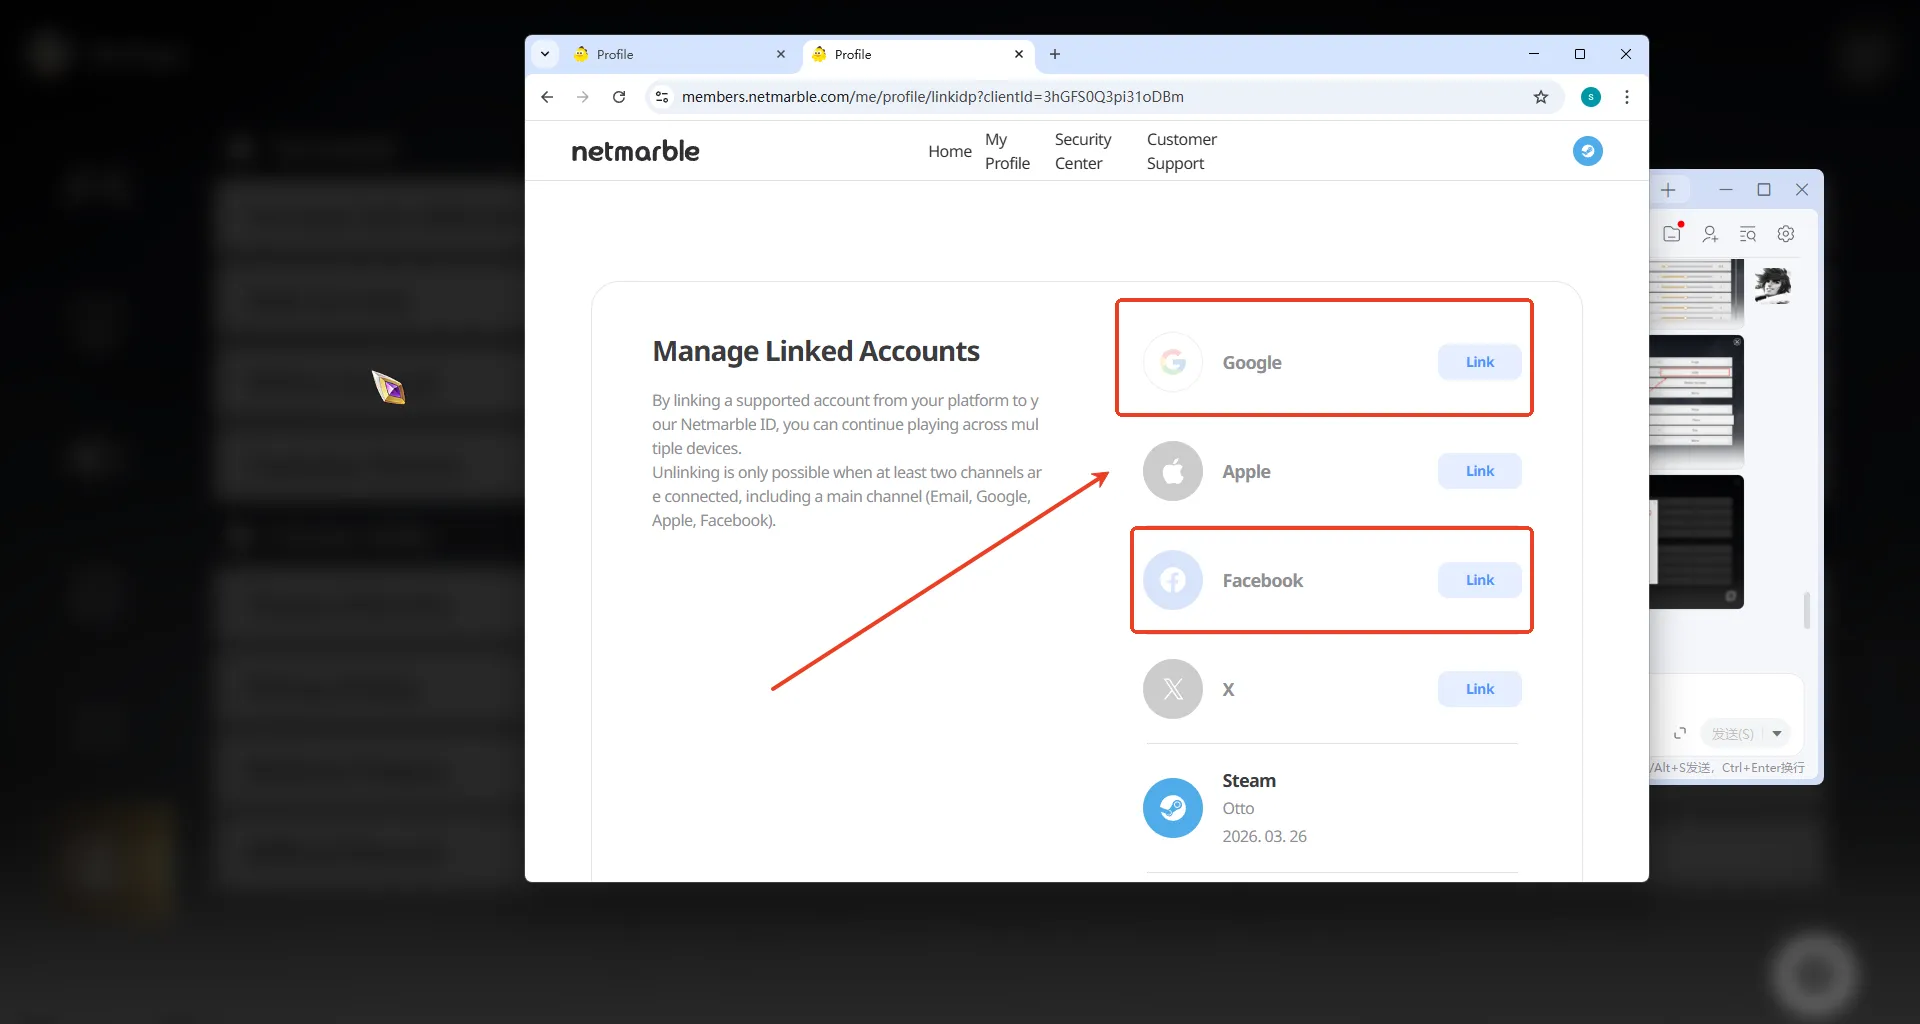The height and width of the screenshot is (1024, 1920).
Task: Link the X account
Action: [1479, 689]
